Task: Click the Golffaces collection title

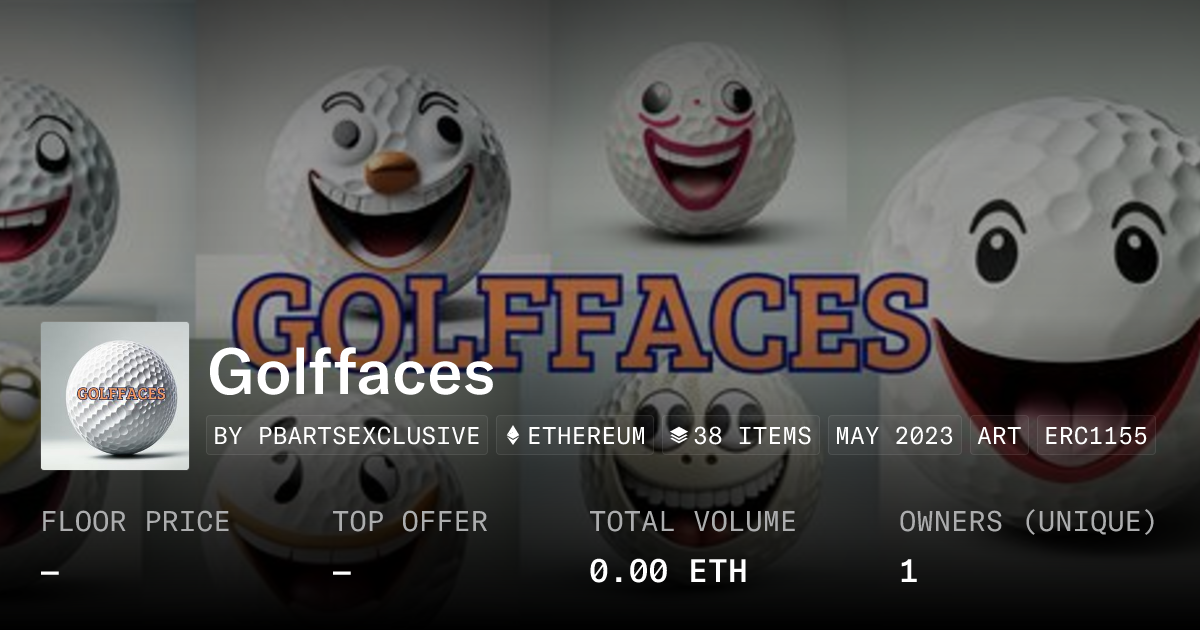Action: 351,374
